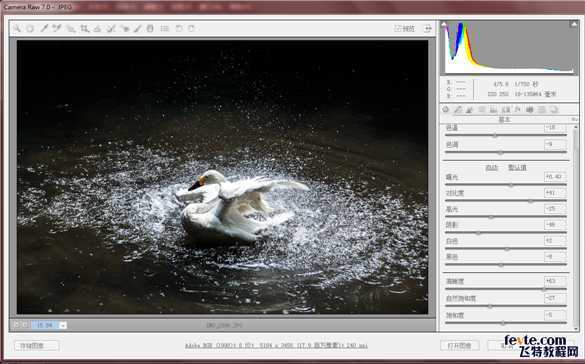Zoom out with the minus button
Image resolution: width=585 pixels, height=364 pixels.
16,325
